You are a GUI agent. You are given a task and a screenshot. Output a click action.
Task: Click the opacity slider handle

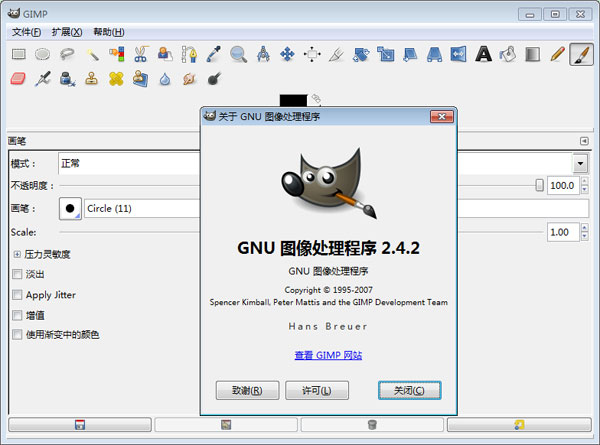(539, 186)
